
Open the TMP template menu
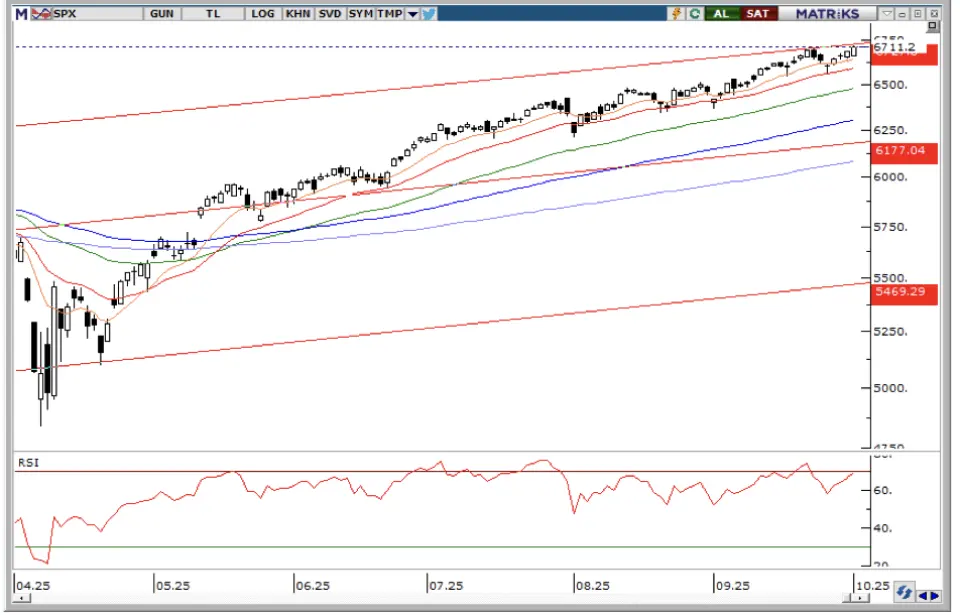[390, 14]
